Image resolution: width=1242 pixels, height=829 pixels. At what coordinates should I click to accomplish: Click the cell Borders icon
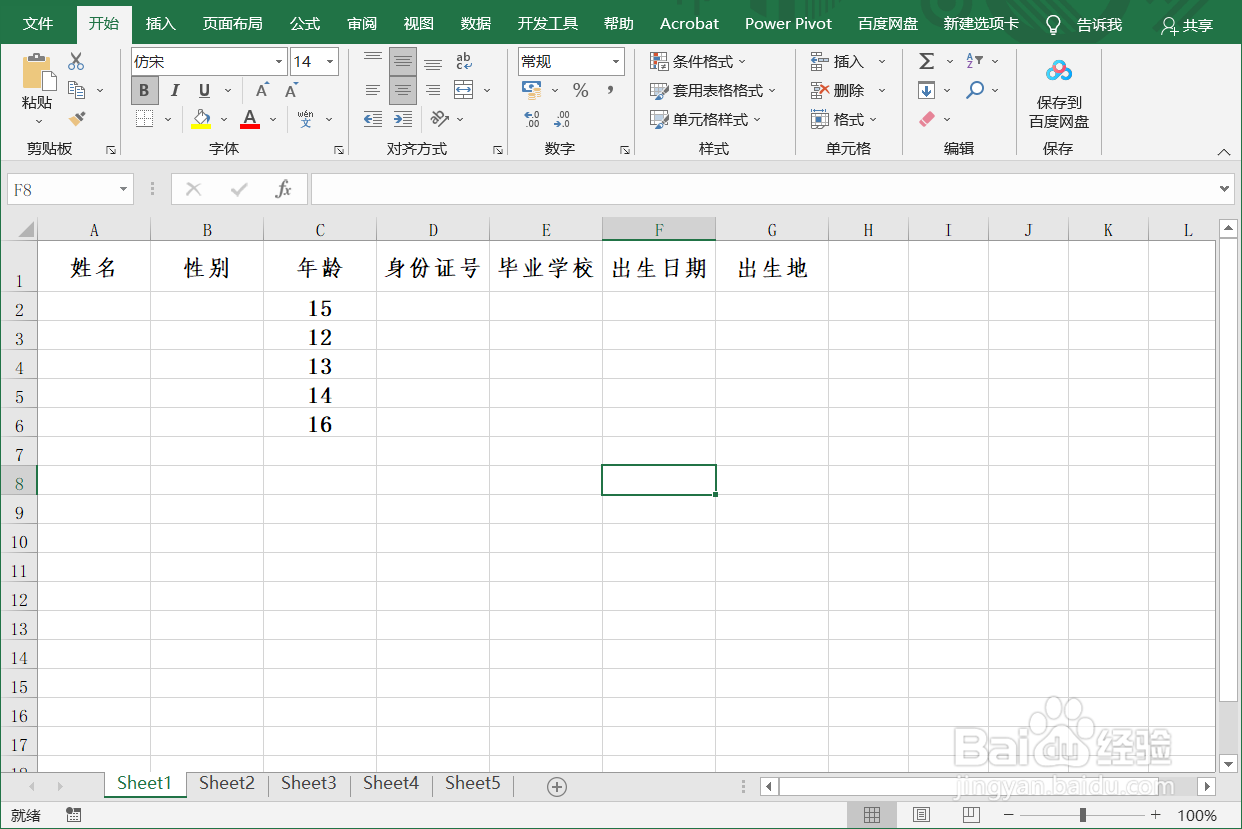(x=145, y=119)
